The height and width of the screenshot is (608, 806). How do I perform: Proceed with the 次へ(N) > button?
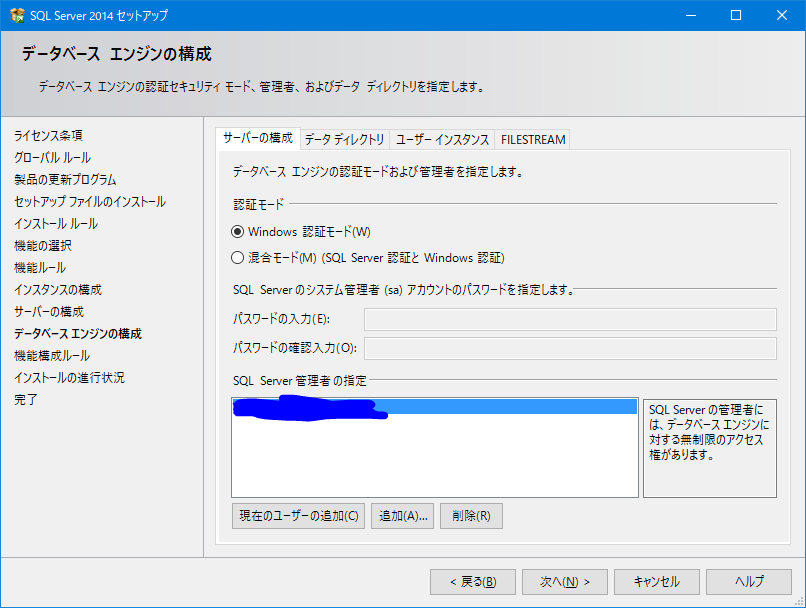tap(565, 582)
